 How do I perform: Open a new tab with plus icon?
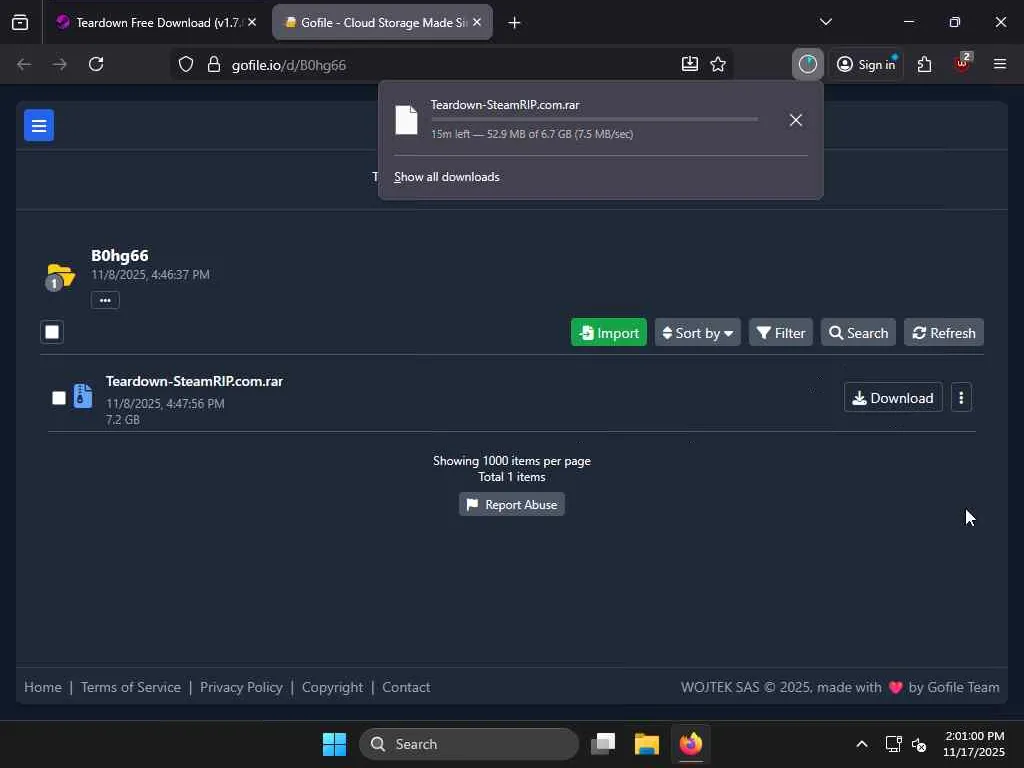pos(514,23)
